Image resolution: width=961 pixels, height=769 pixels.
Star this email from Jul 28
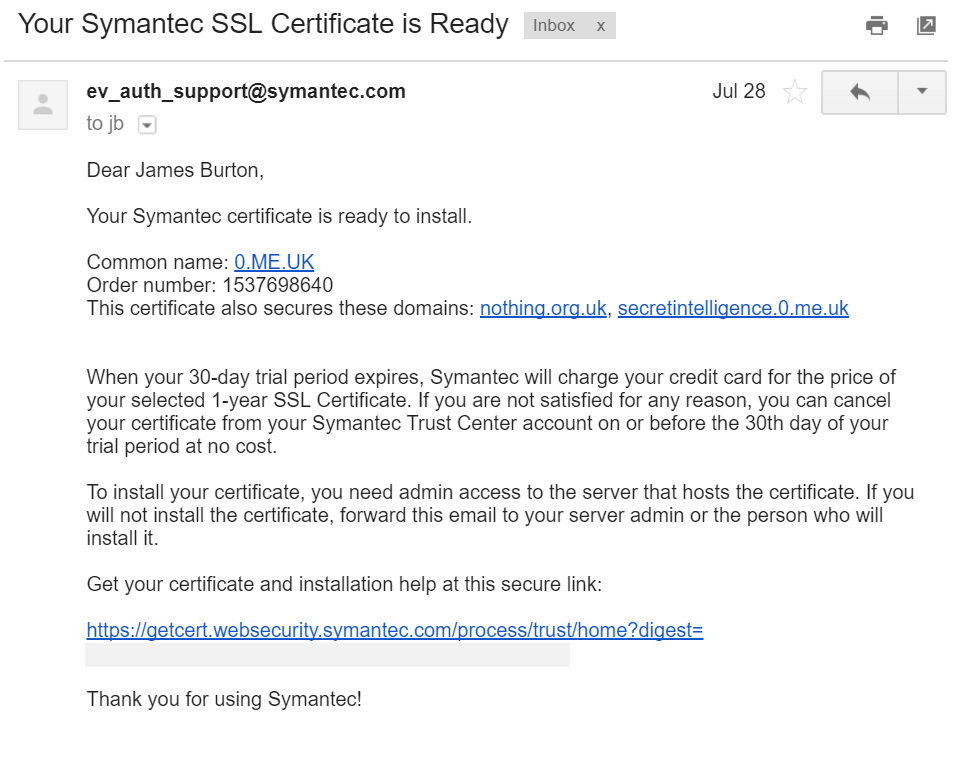pos(795,92)
